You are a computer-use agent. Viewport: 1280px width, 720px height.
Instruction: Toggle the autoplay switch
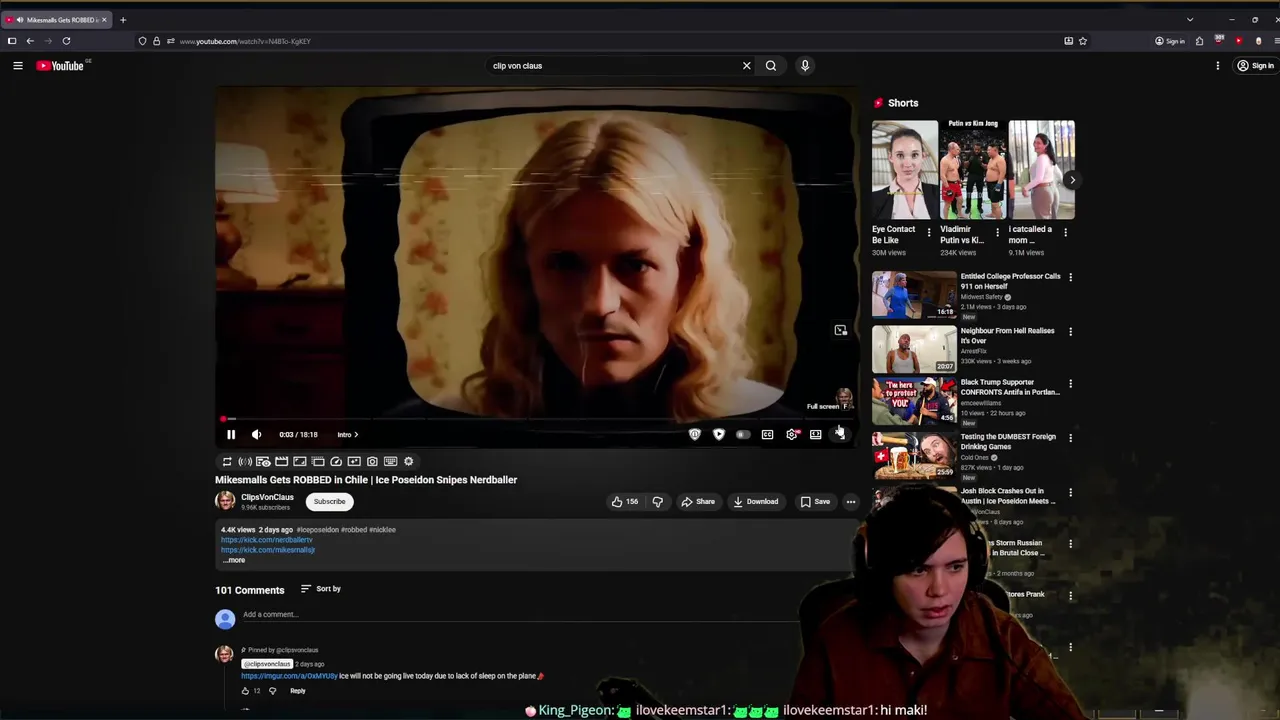pos(743,434)
